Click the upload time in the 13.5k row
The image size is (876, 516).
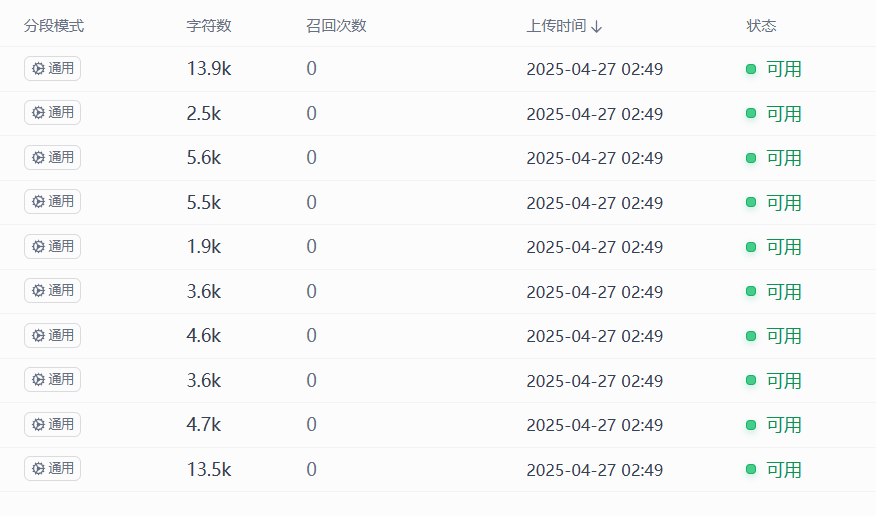click(594, 470)
